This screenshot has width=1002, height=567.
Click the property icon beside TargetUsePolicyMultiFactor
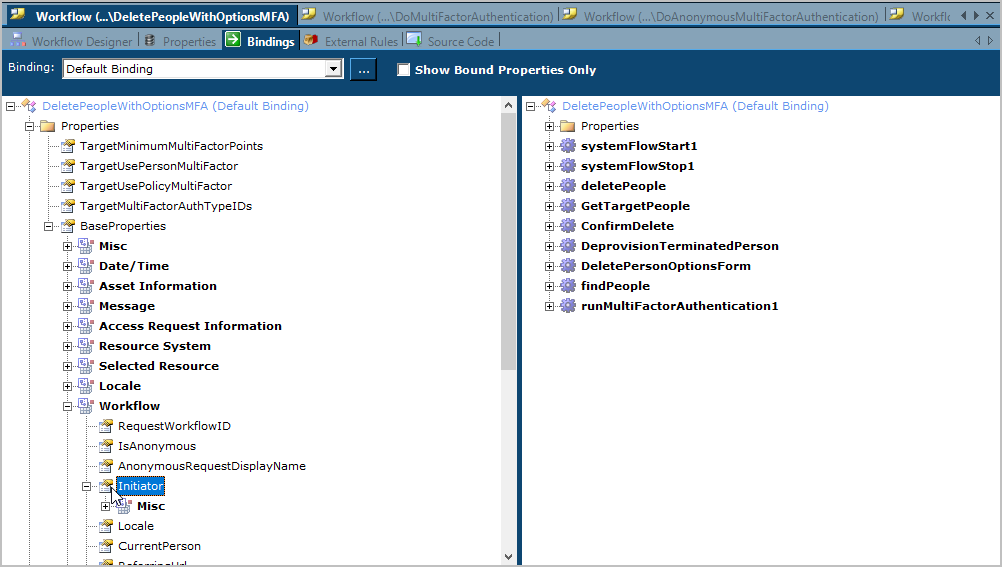tap(68, 186)
